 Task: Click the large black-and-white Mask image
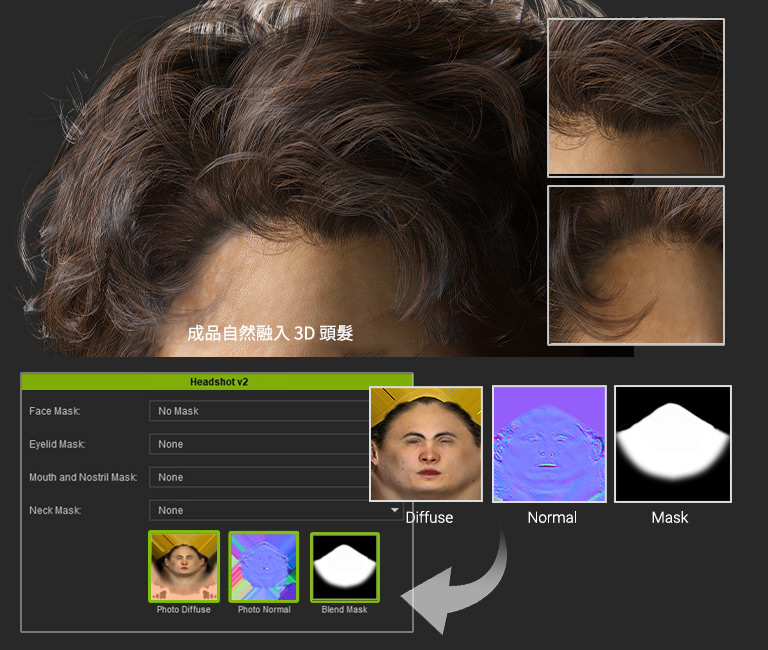click(672, 443)
